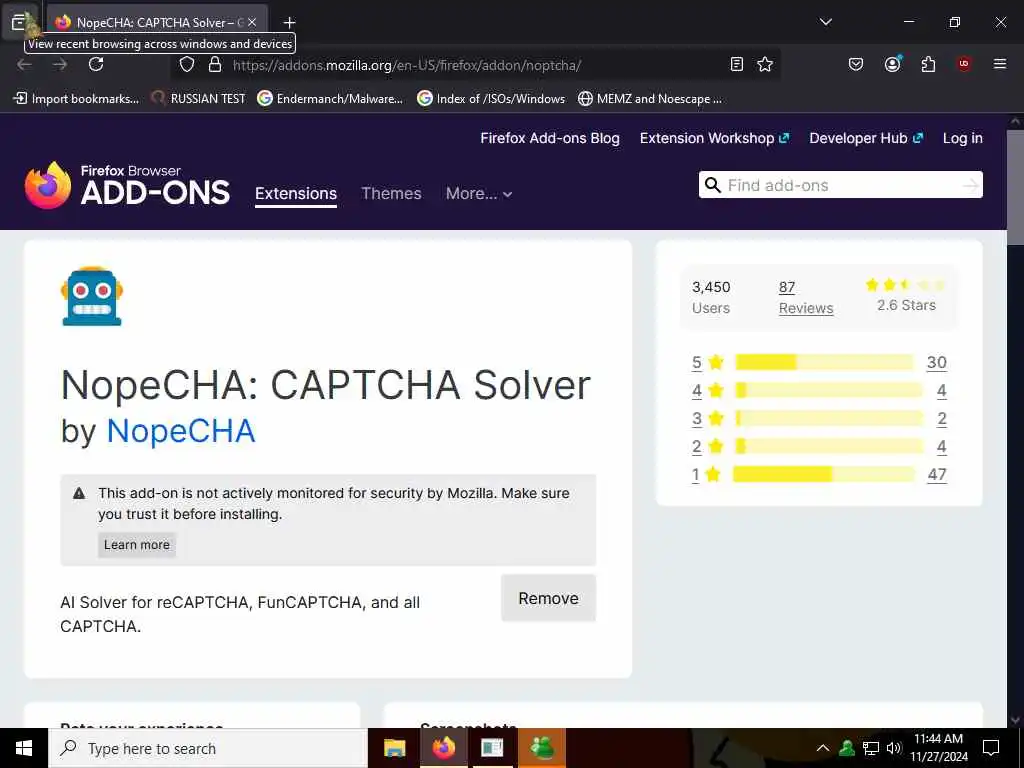Image resolution: width=1024 pixels, height=768 pixels.
Task: Click the 2.6 Stars rating
Action: click(x=906, y=295)
